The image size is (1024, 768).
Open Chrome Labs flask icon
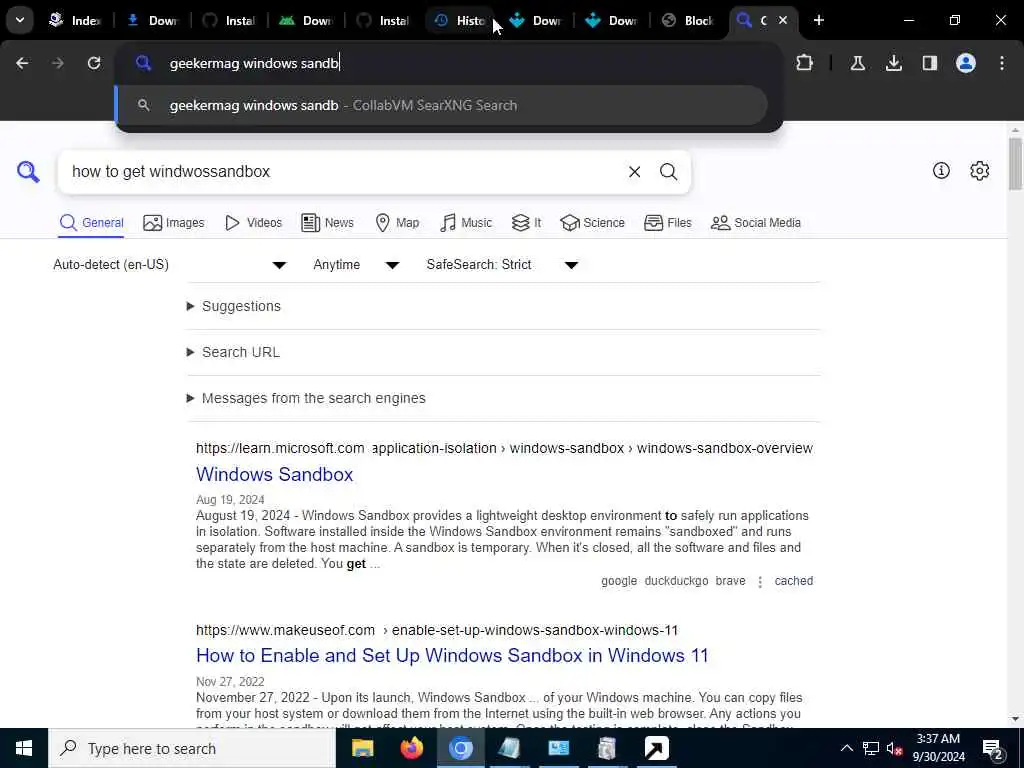pyautogui.click(x=857, y=63)
